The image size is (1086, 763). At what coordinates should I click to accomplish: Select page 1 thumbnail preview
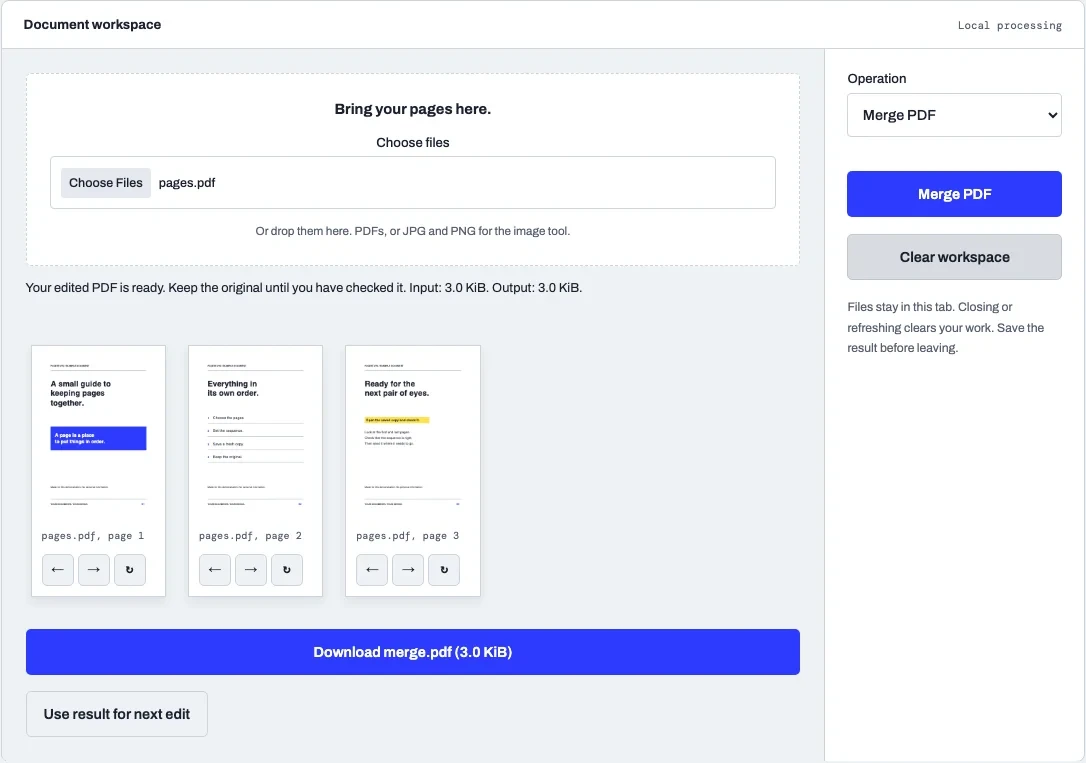[x=98, y=437]
